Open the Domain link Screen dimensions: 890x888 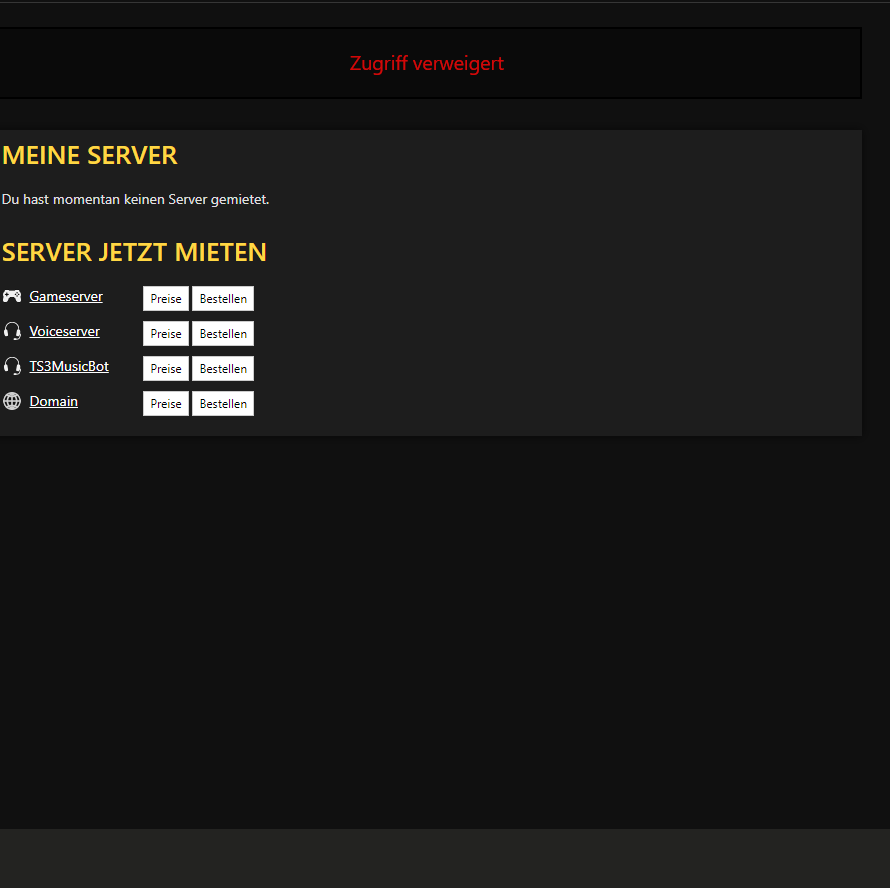coord(53,401)
